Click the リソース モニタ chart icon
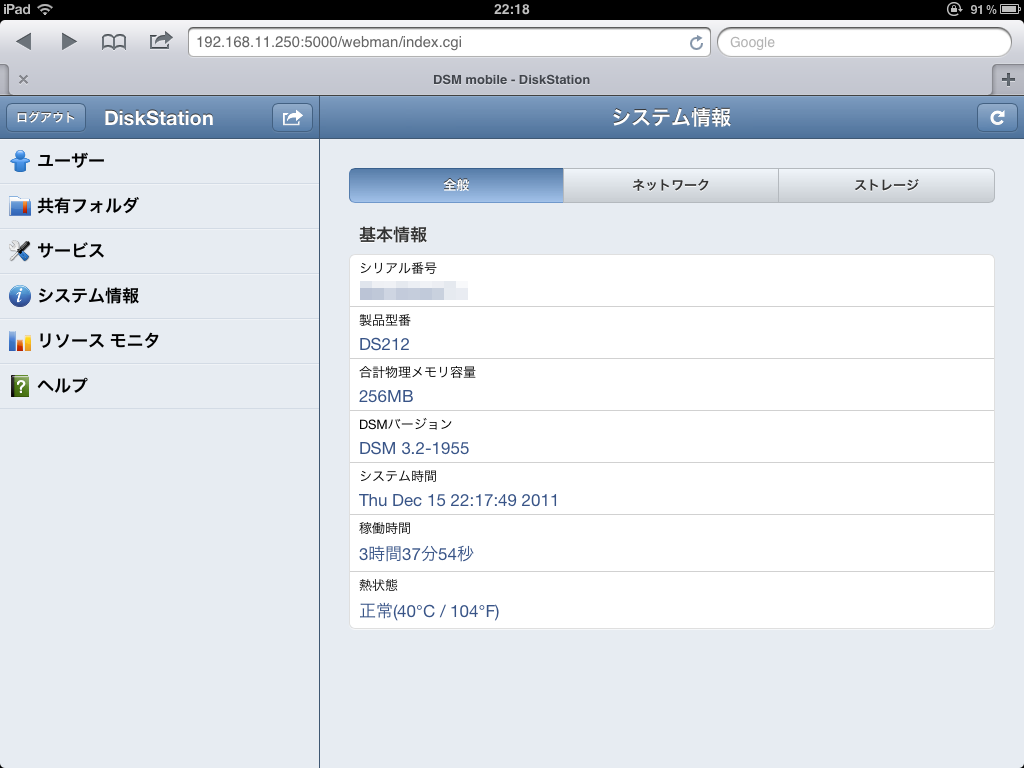 coord(20,341)
